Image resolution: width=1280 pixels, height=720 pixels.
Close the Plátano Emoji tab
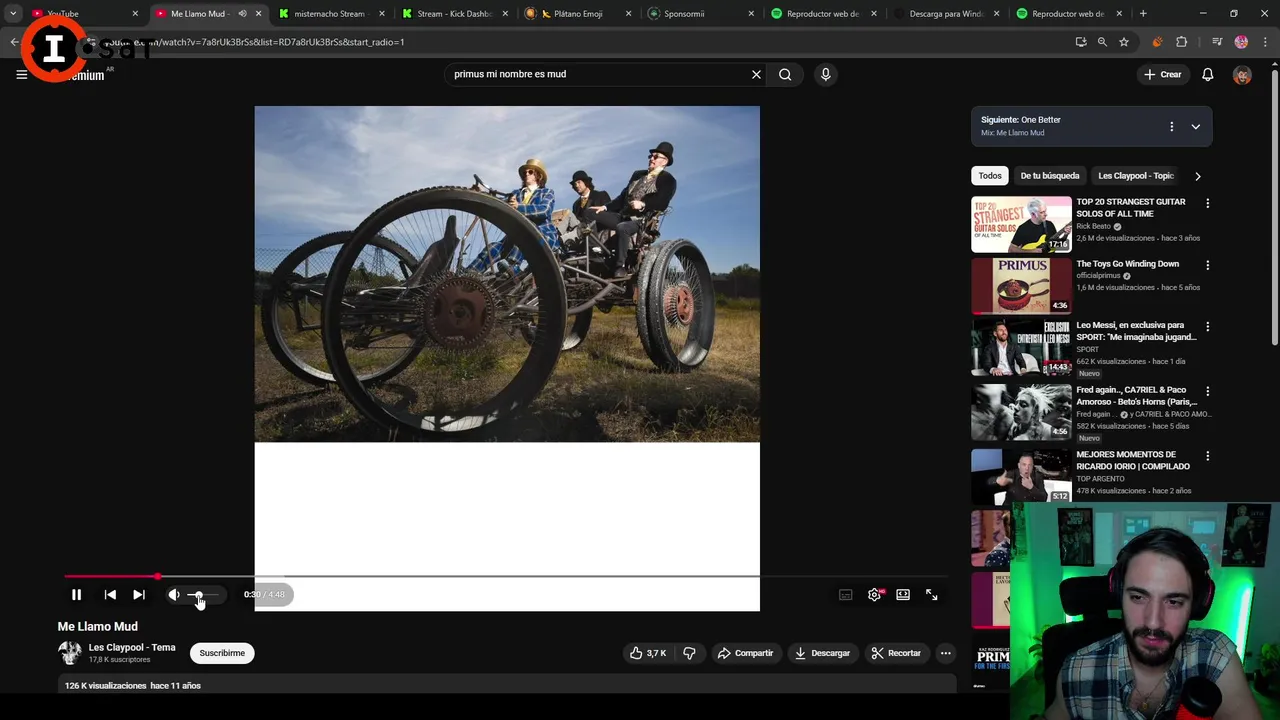pos(628,14)
